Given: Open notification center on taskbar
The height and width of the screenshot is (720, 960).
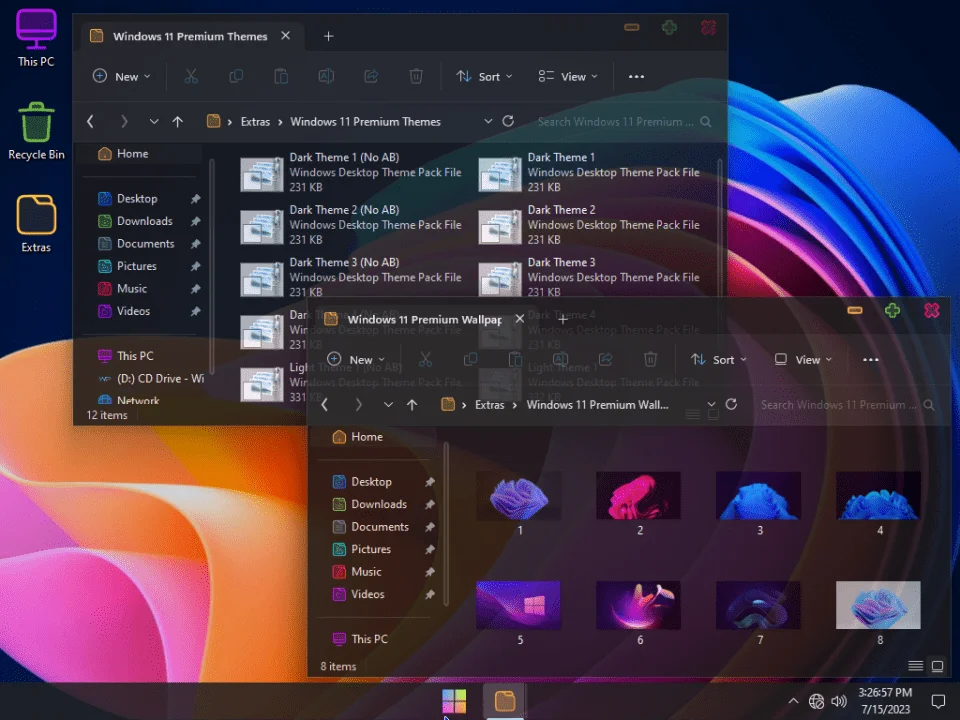Looking at the screenshot, I should (x=938, y=701).
